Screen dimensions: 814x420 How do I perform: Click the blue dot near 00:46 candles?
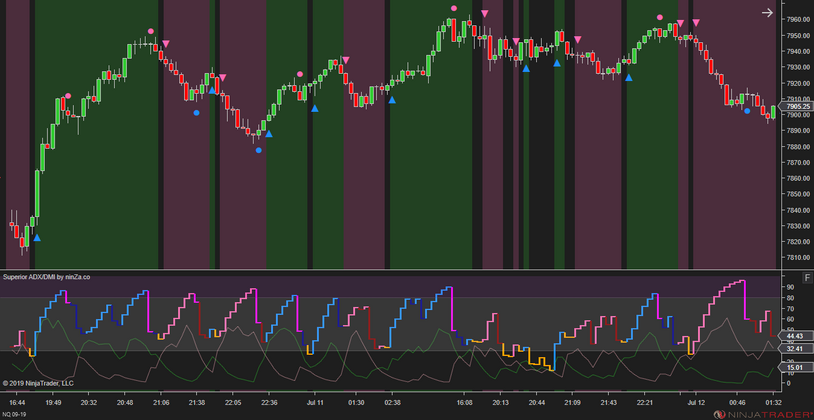pos(747,111)
